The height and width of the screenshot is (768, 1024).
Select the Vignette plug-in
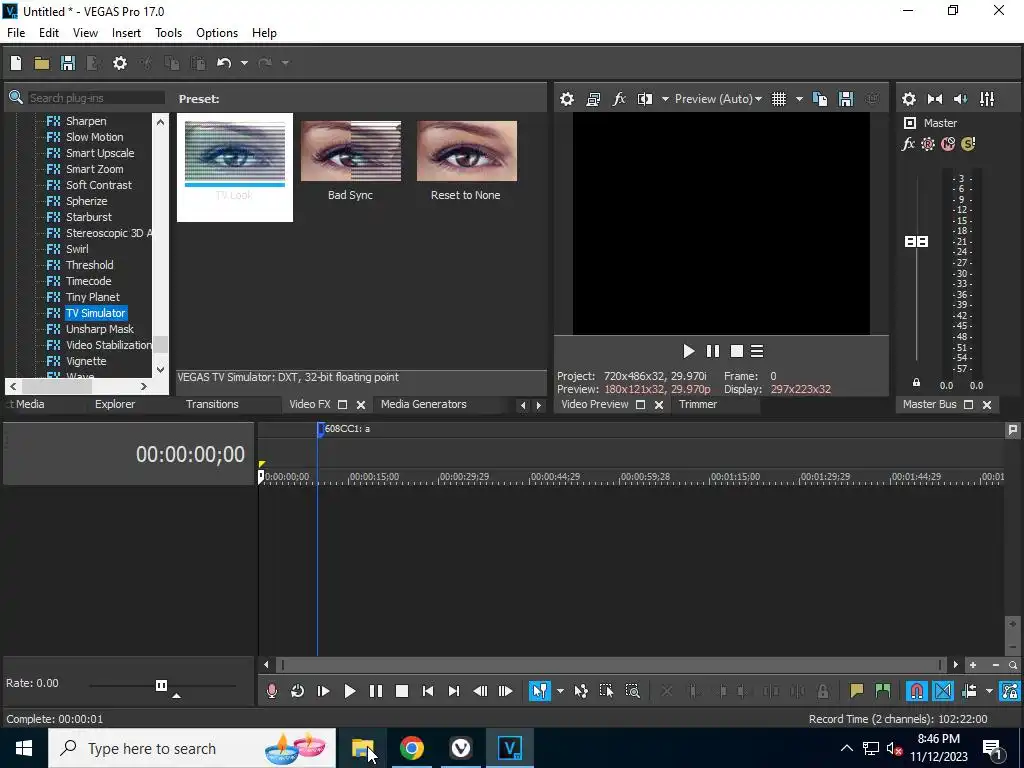point(86,361)
